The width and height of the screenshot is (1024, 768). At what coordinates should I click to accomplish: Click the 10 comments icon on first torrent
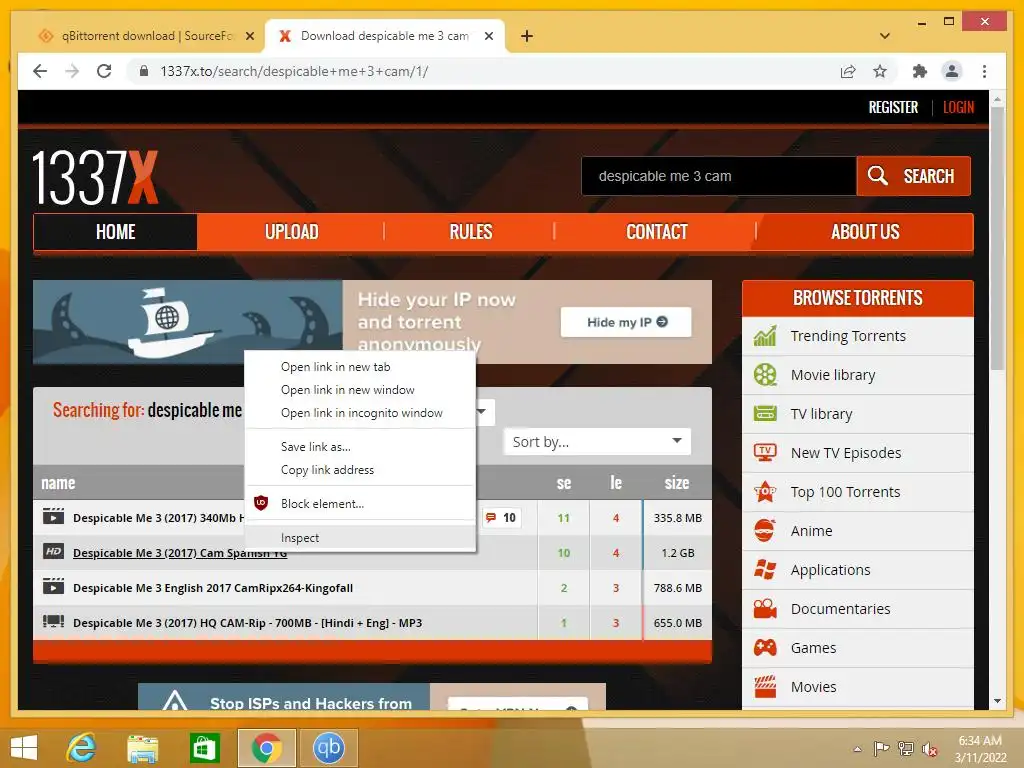(501, 518)
